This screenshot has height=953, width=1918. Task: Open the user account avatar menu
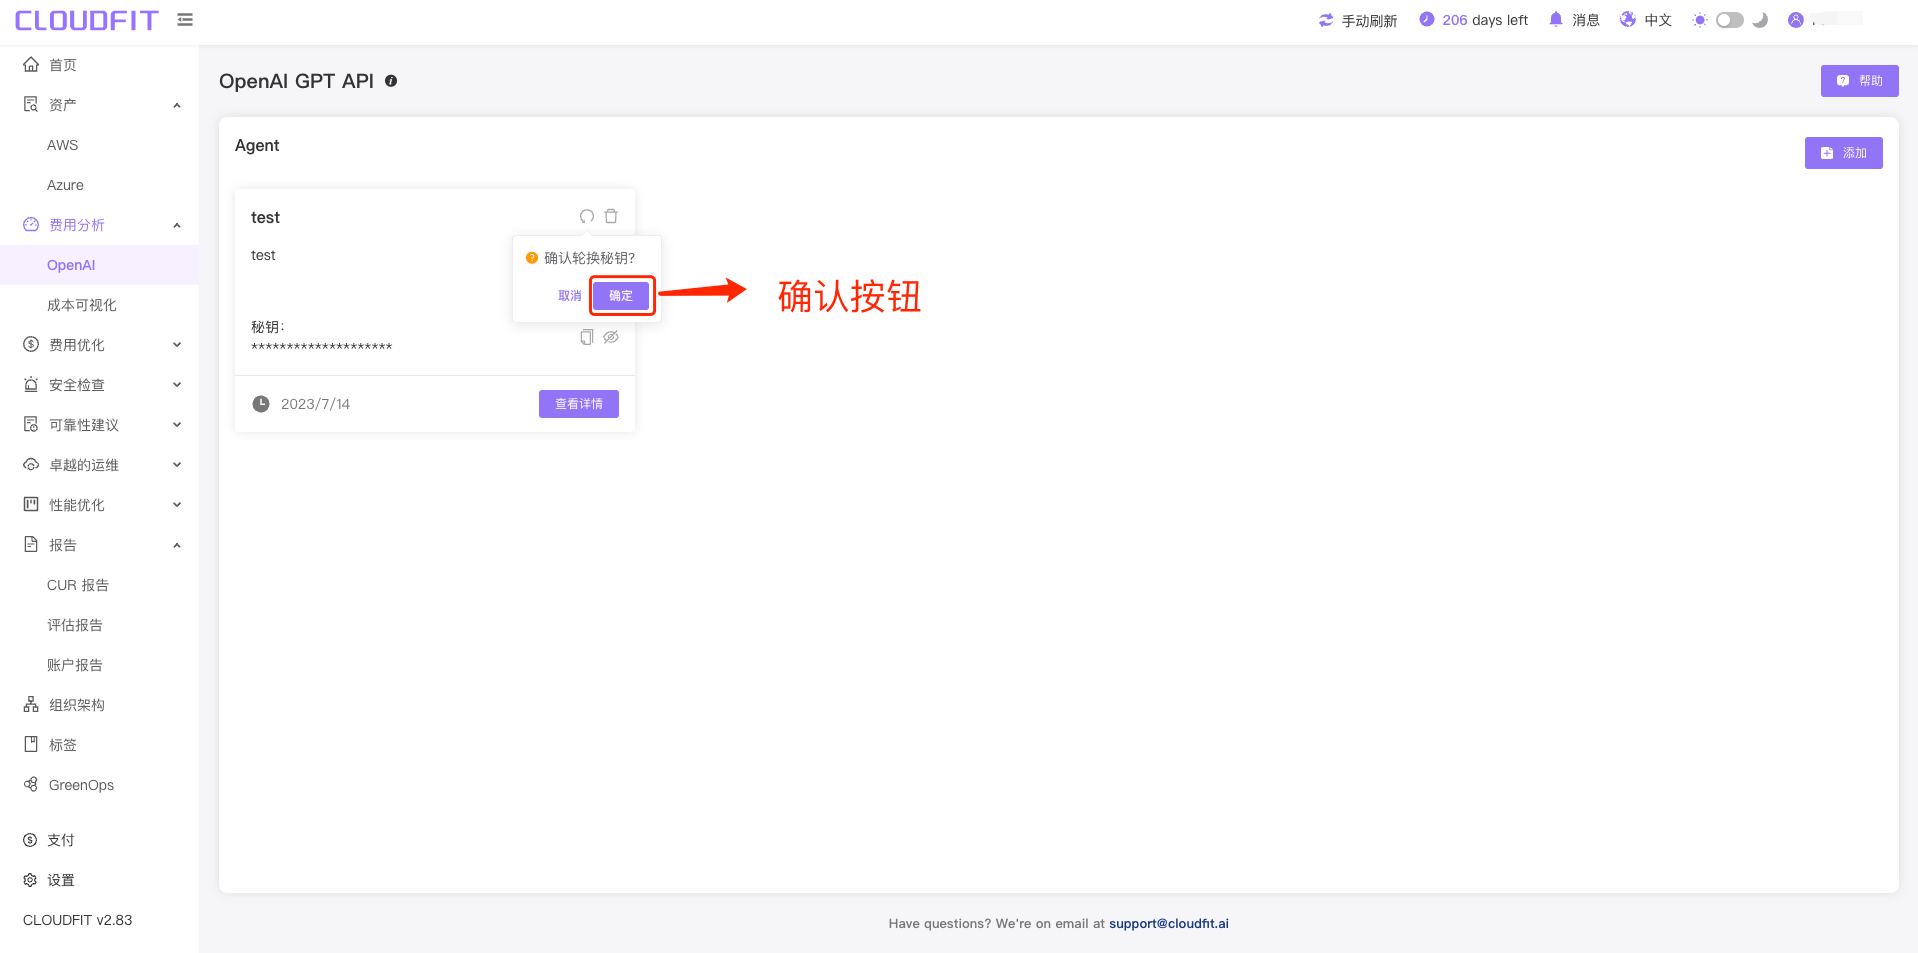pyautogui.click(x=1796, y=20)
